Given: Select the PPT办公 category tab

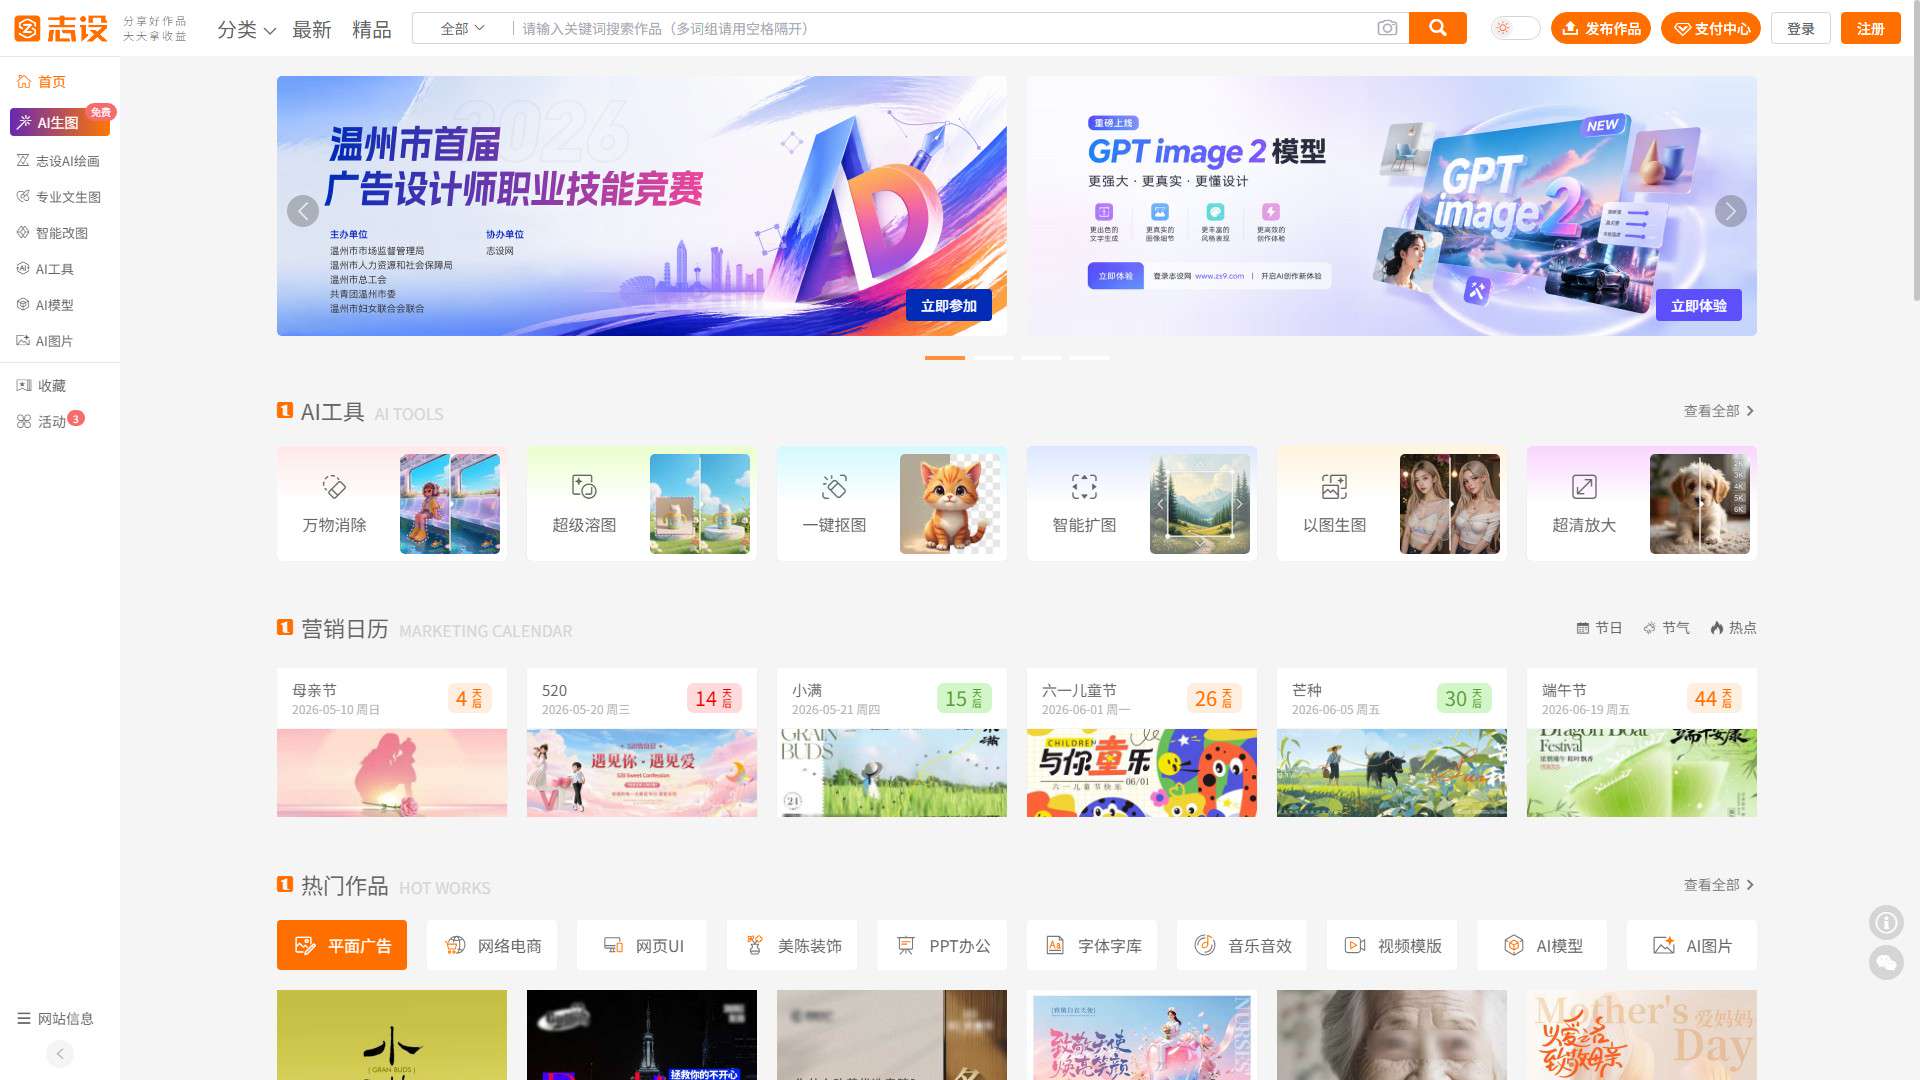Looking at the screenshot, I should (x=942, y=945).
